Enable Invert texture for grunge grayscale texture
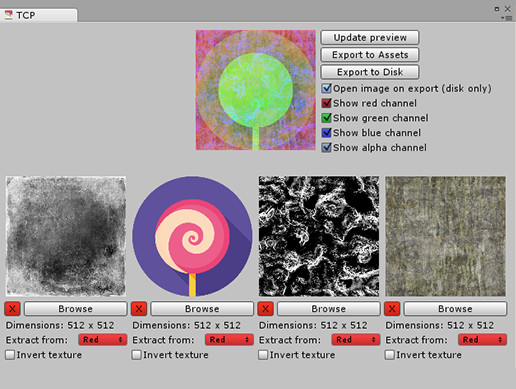Viewport: 516px width, 389px height. 10,355
